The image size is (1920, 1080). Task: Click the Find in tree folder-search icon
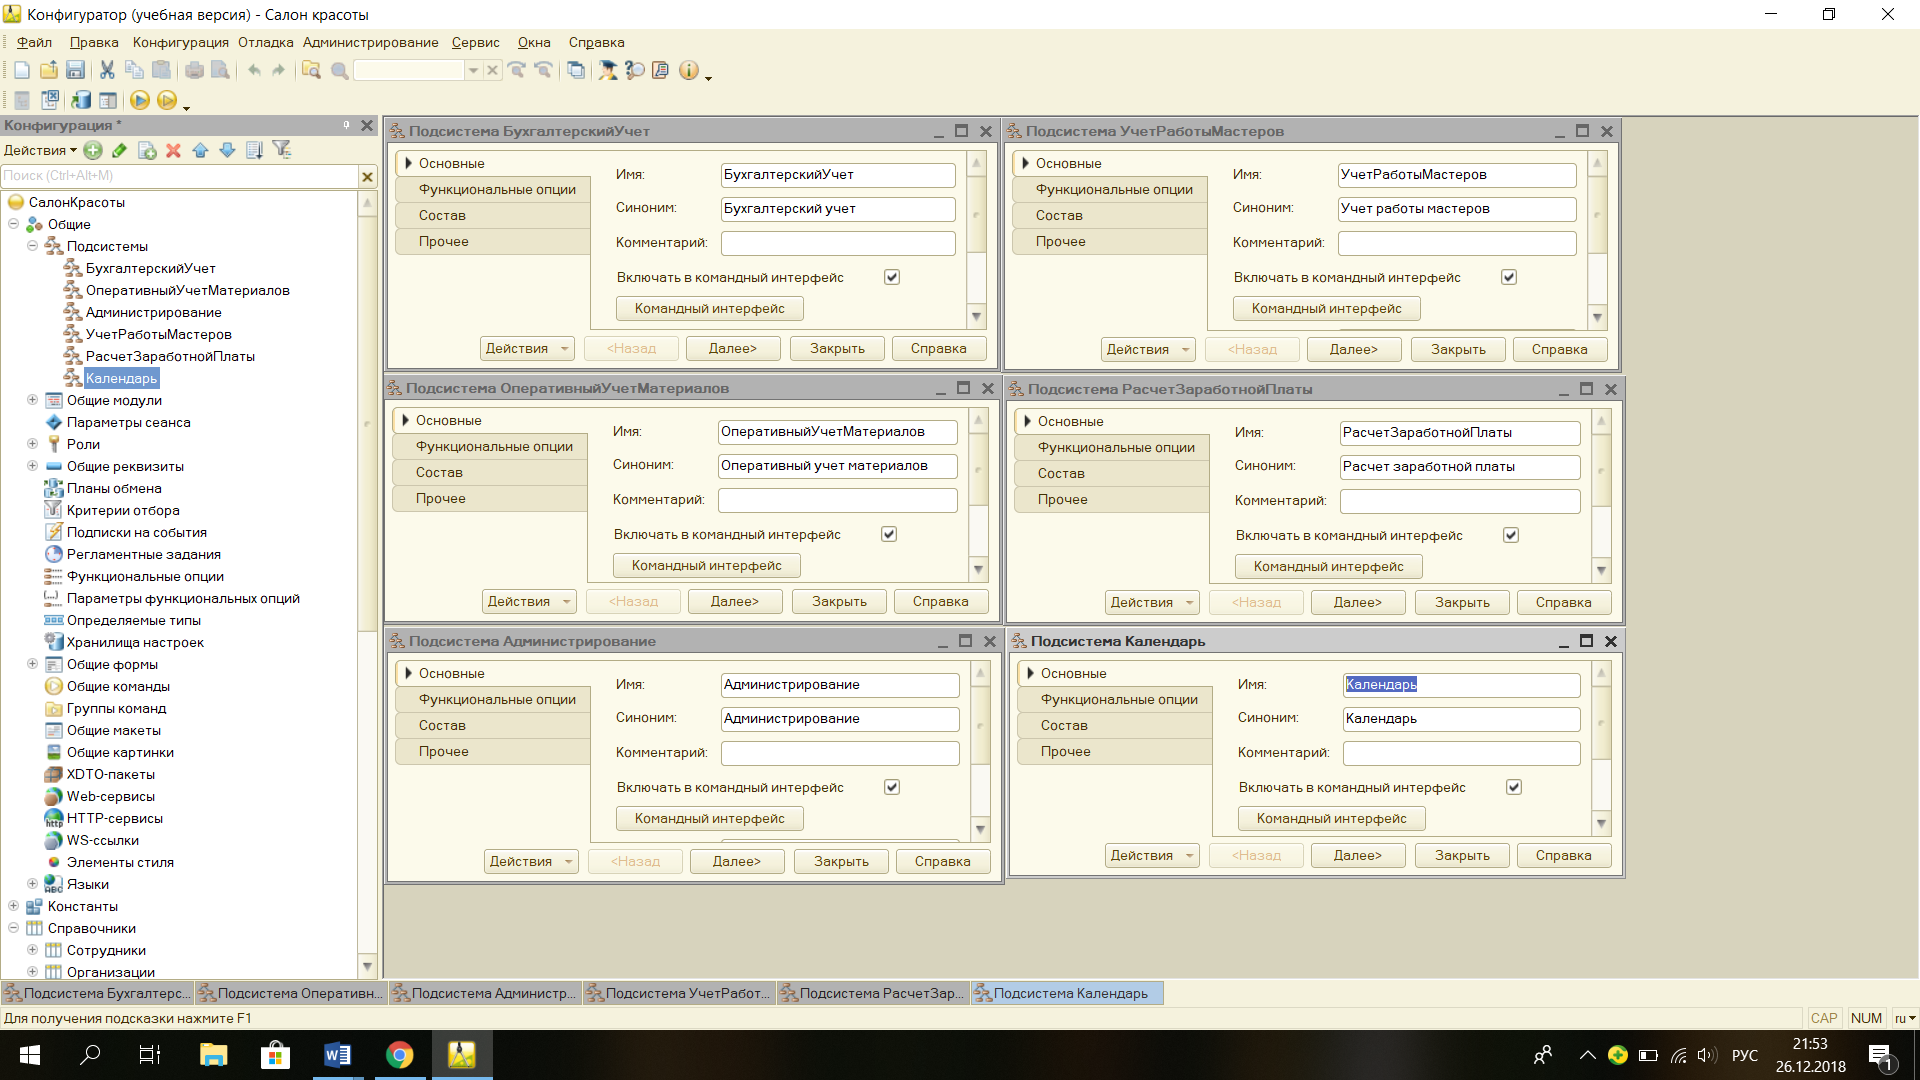click(x=311, y=70)
